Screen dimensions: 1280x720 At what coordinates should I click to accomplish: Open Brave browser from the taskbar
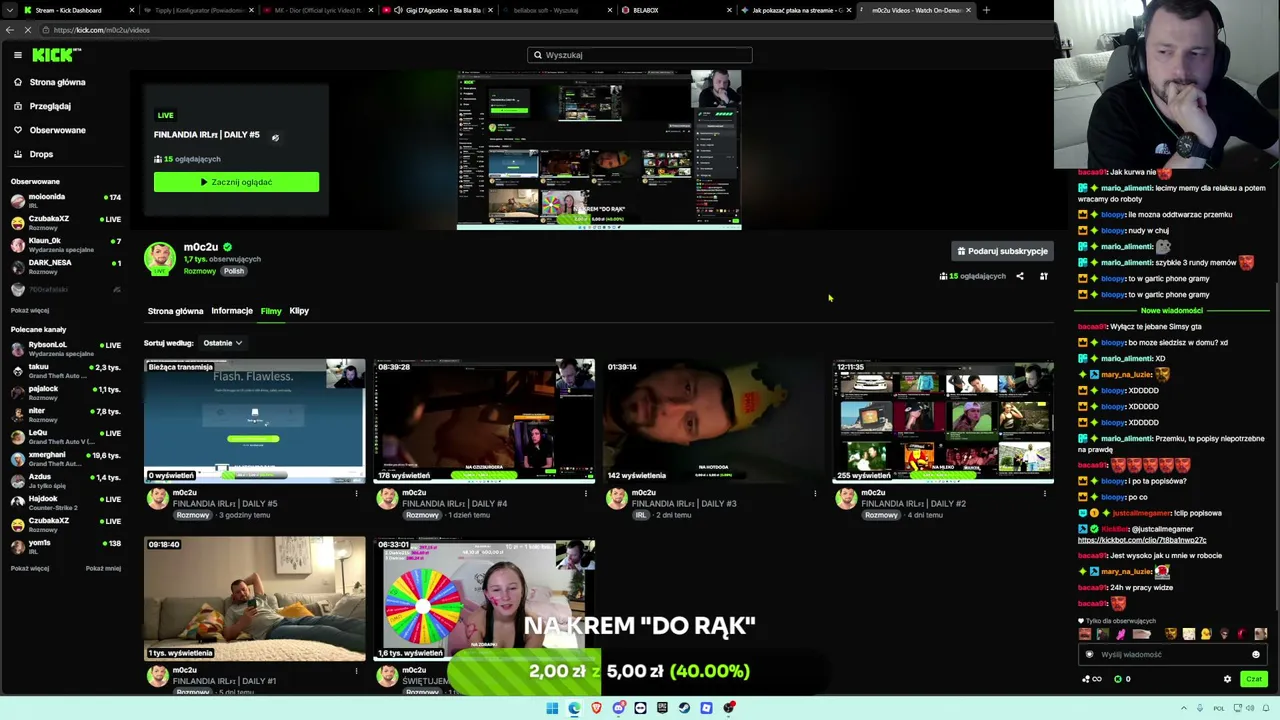[597, 708]
